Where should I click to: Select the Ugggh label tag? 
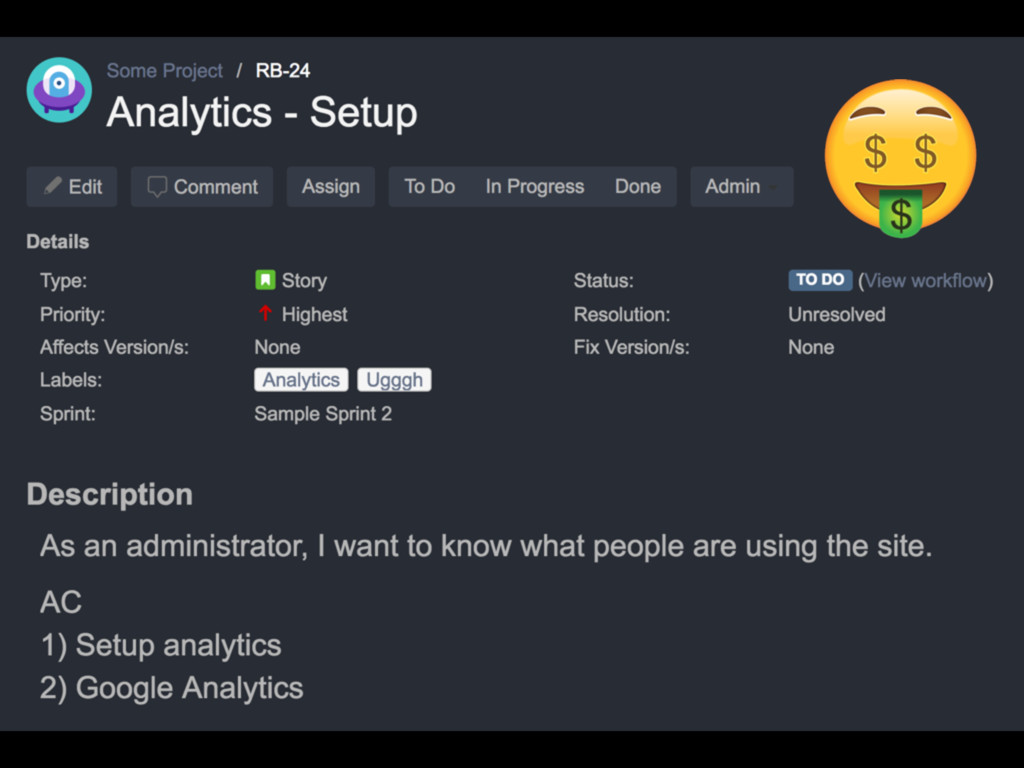pos(394,380)
